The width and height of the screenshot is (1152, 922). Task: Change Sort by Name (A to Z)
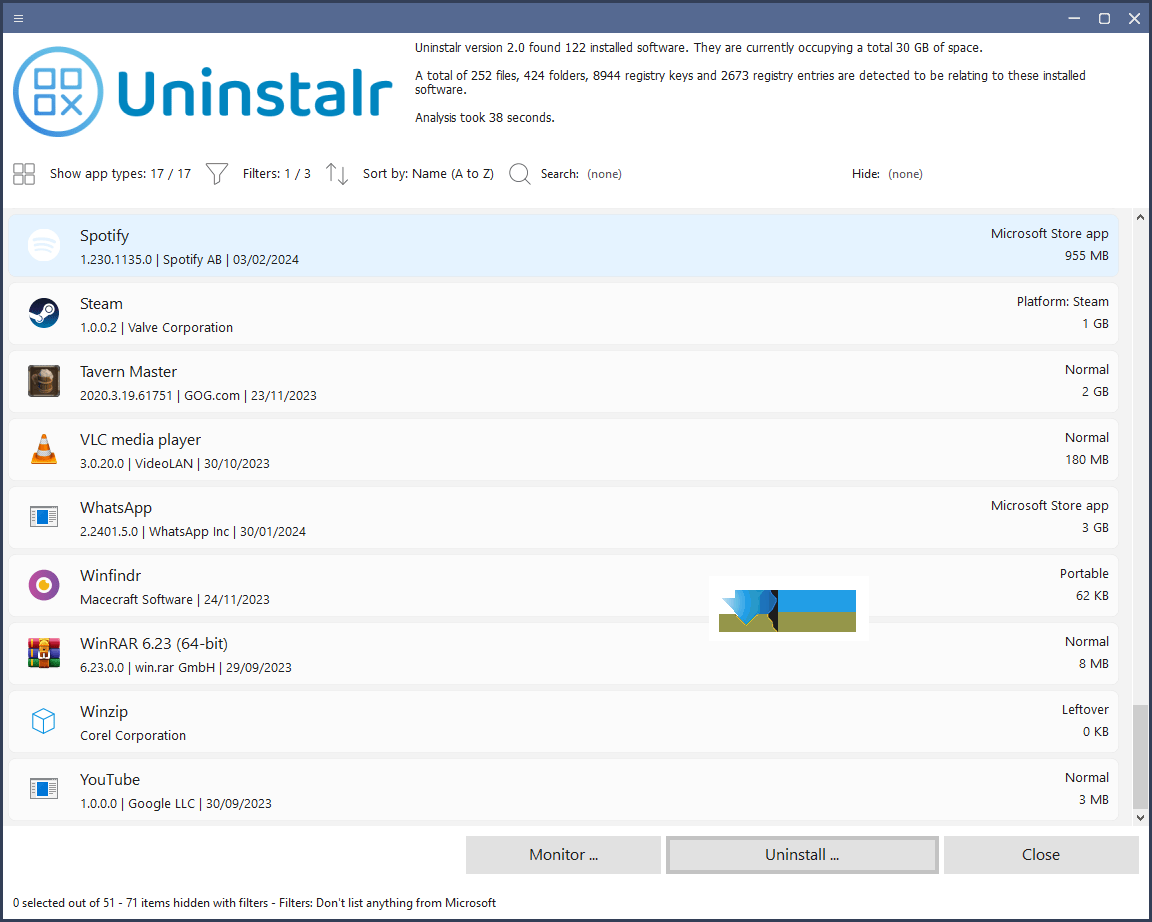pyautogui.click(x=428, y=174)
